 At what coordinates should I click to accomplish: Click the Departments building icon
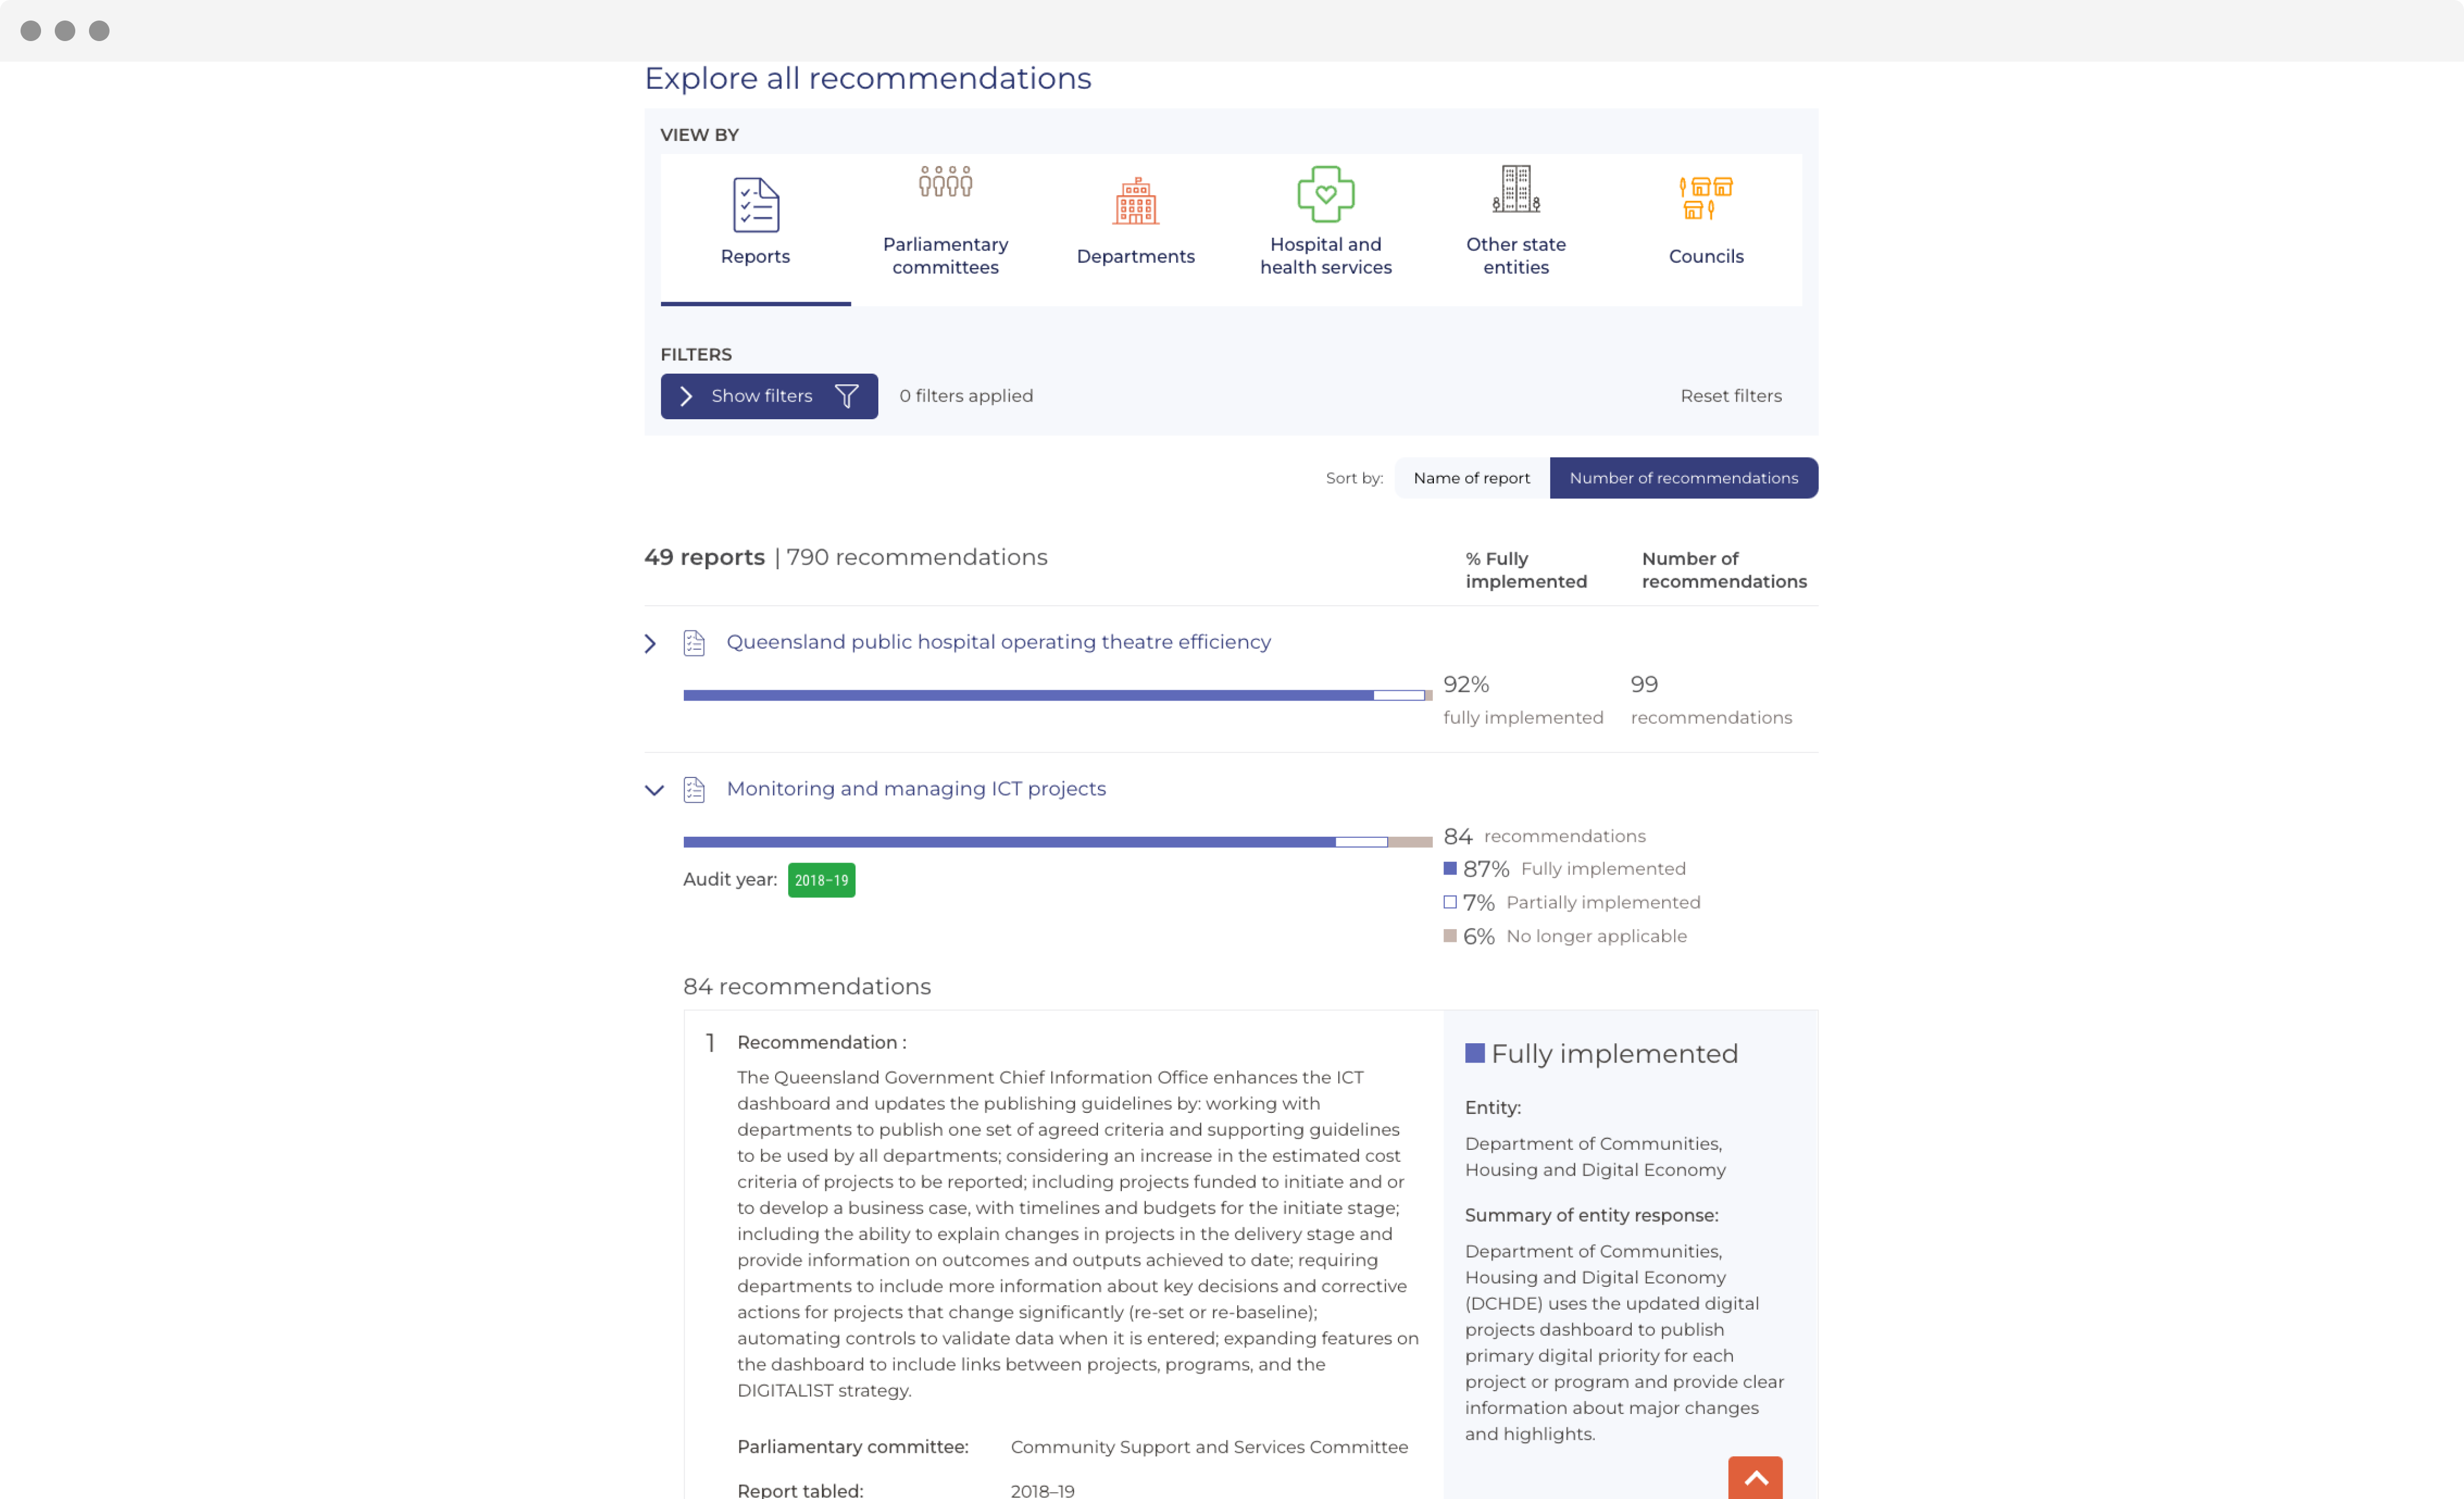click(x=1135, y=202)
